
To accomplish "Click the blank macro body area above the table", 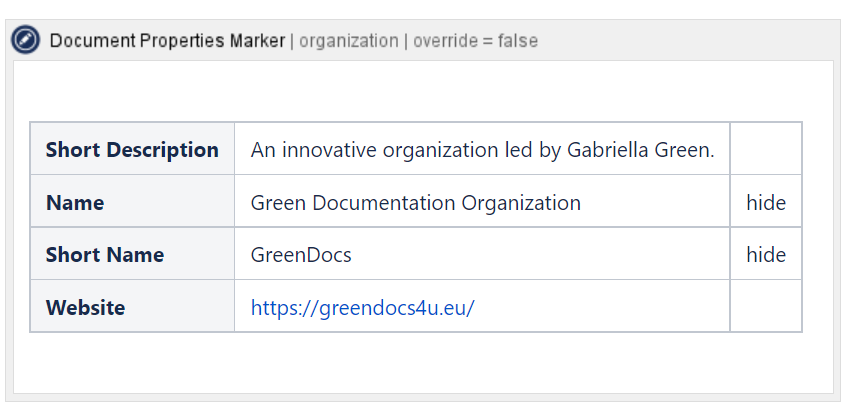I will 420,92.
